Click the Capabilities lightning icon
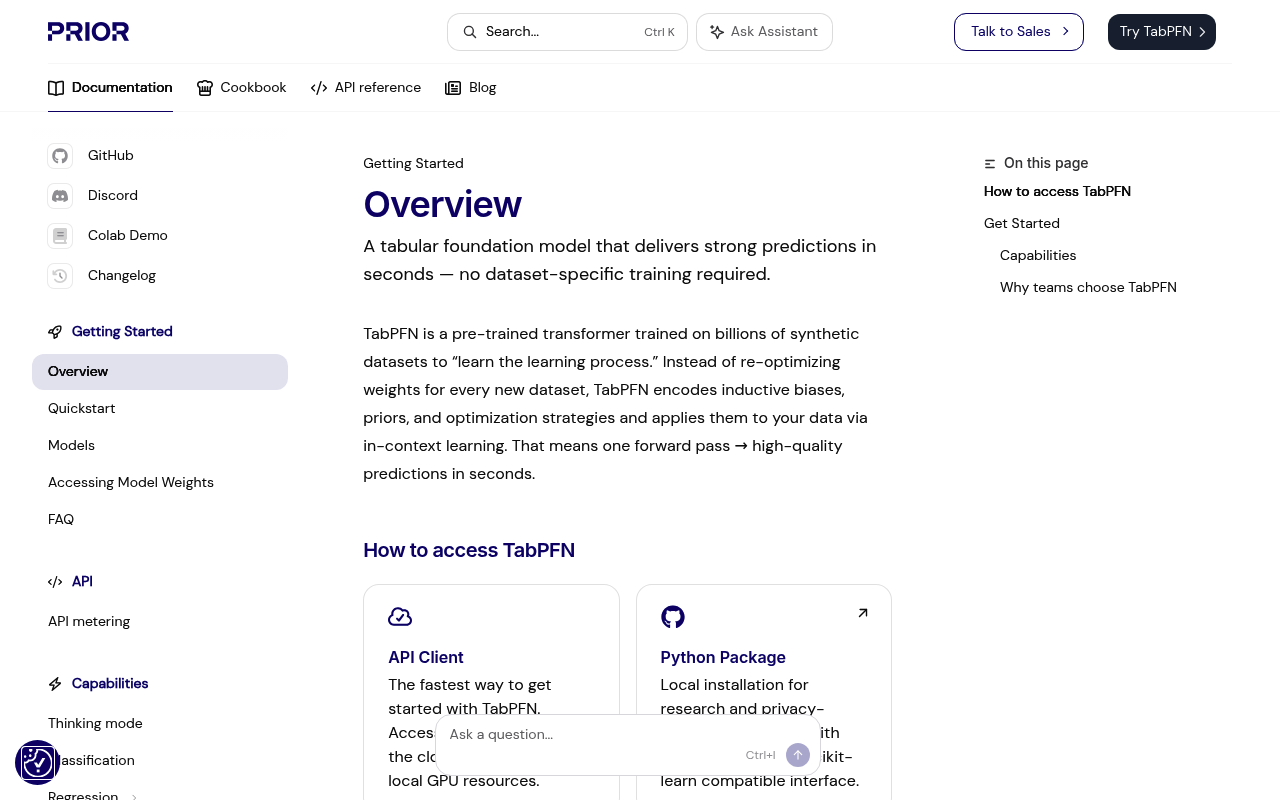 click(x=55, y=684)
